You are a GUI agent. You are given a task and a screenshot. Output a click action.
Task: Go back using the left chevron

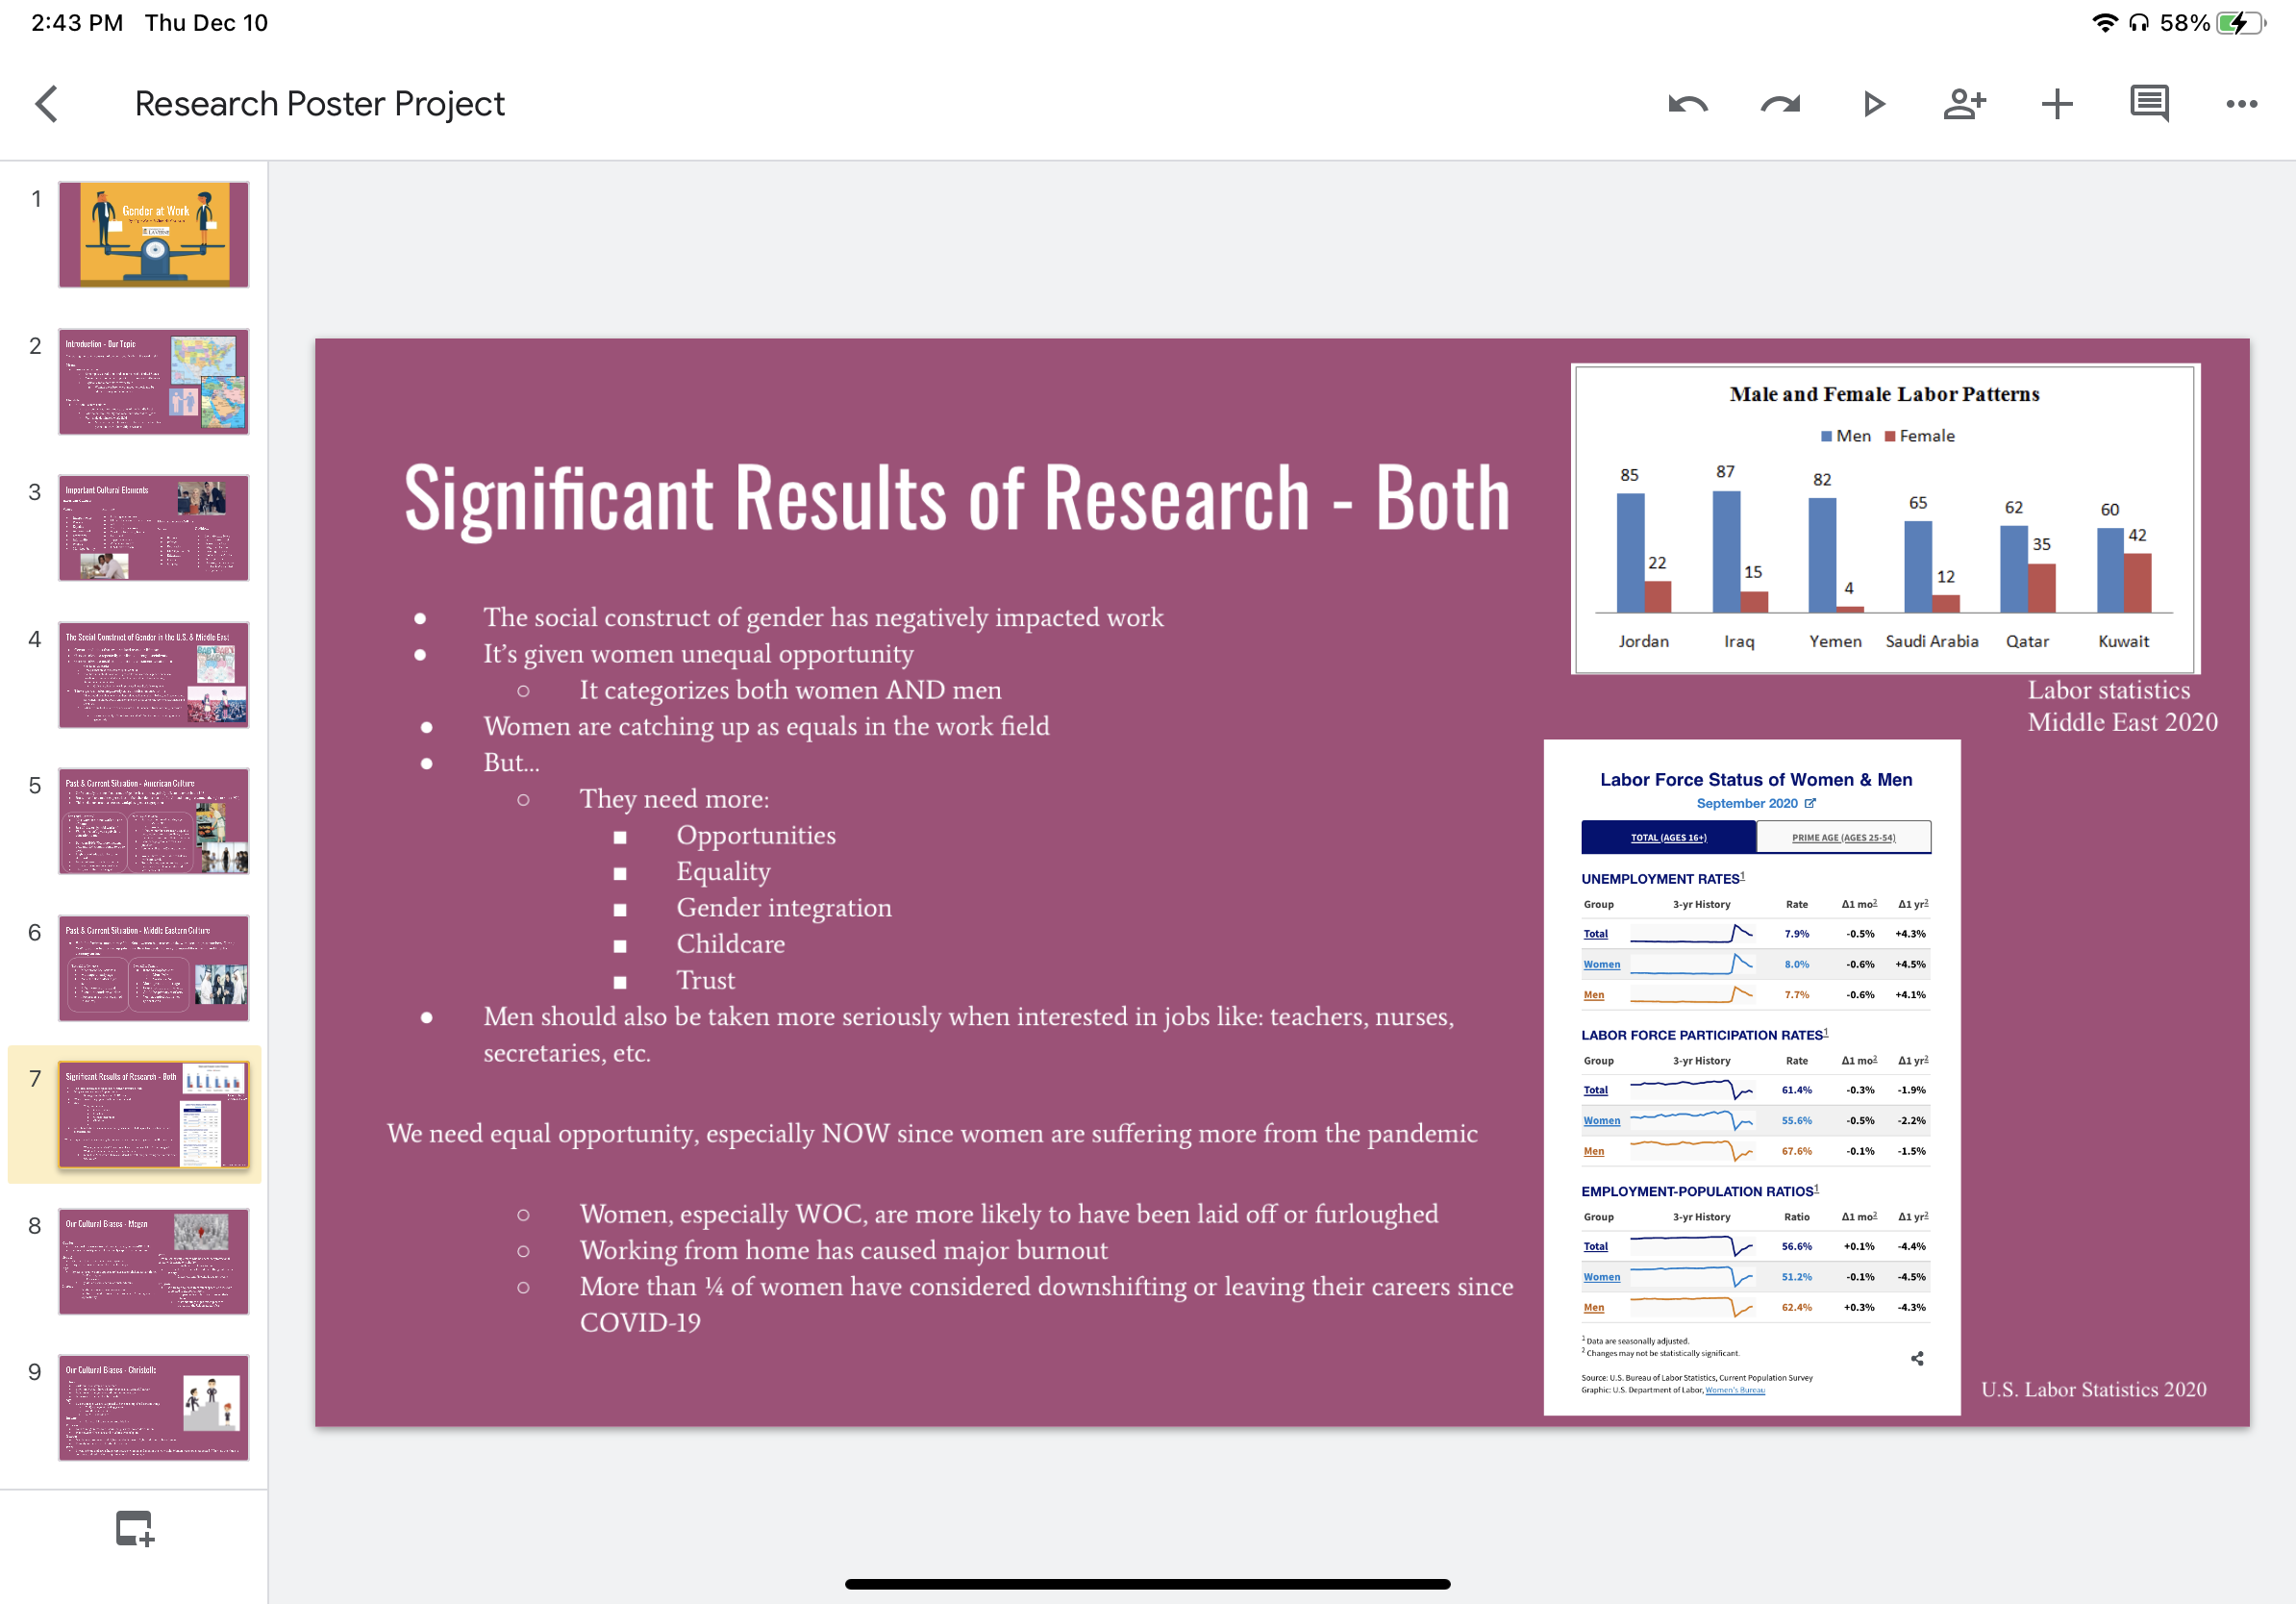click(x=47, y=104)
